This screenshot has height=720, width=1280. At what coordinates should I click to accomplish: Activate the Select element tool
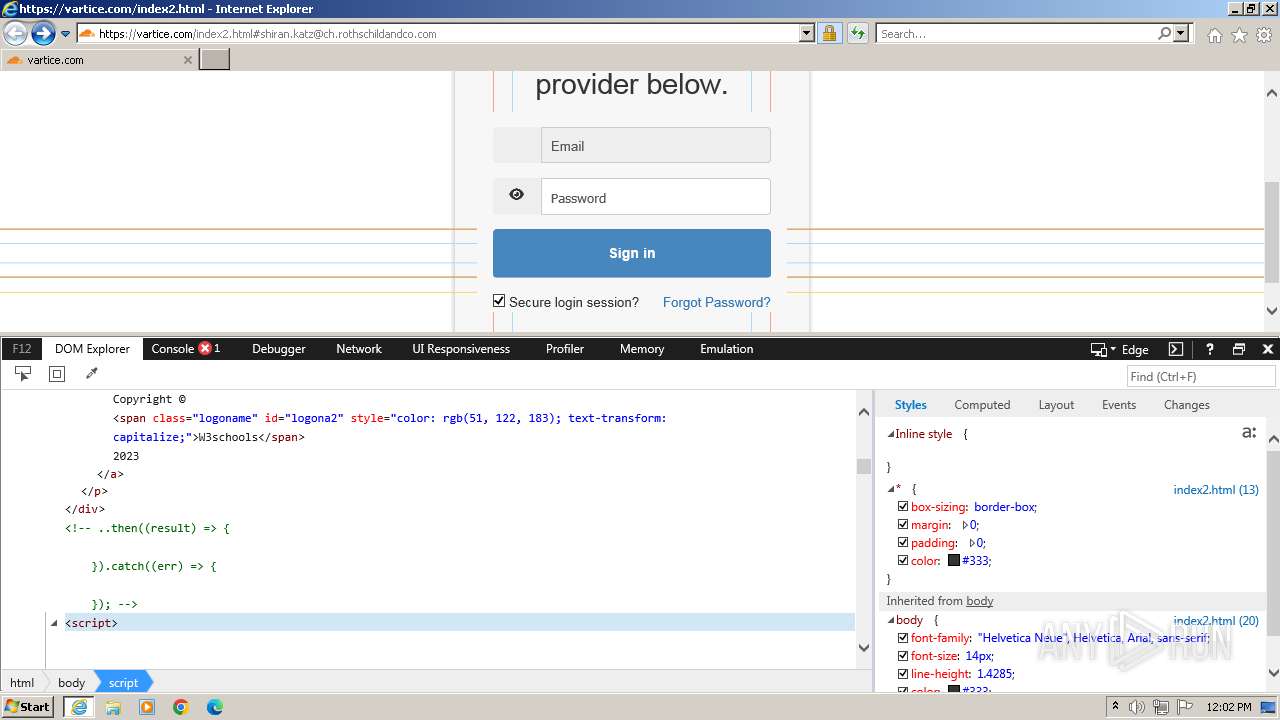tap(23, 374)
